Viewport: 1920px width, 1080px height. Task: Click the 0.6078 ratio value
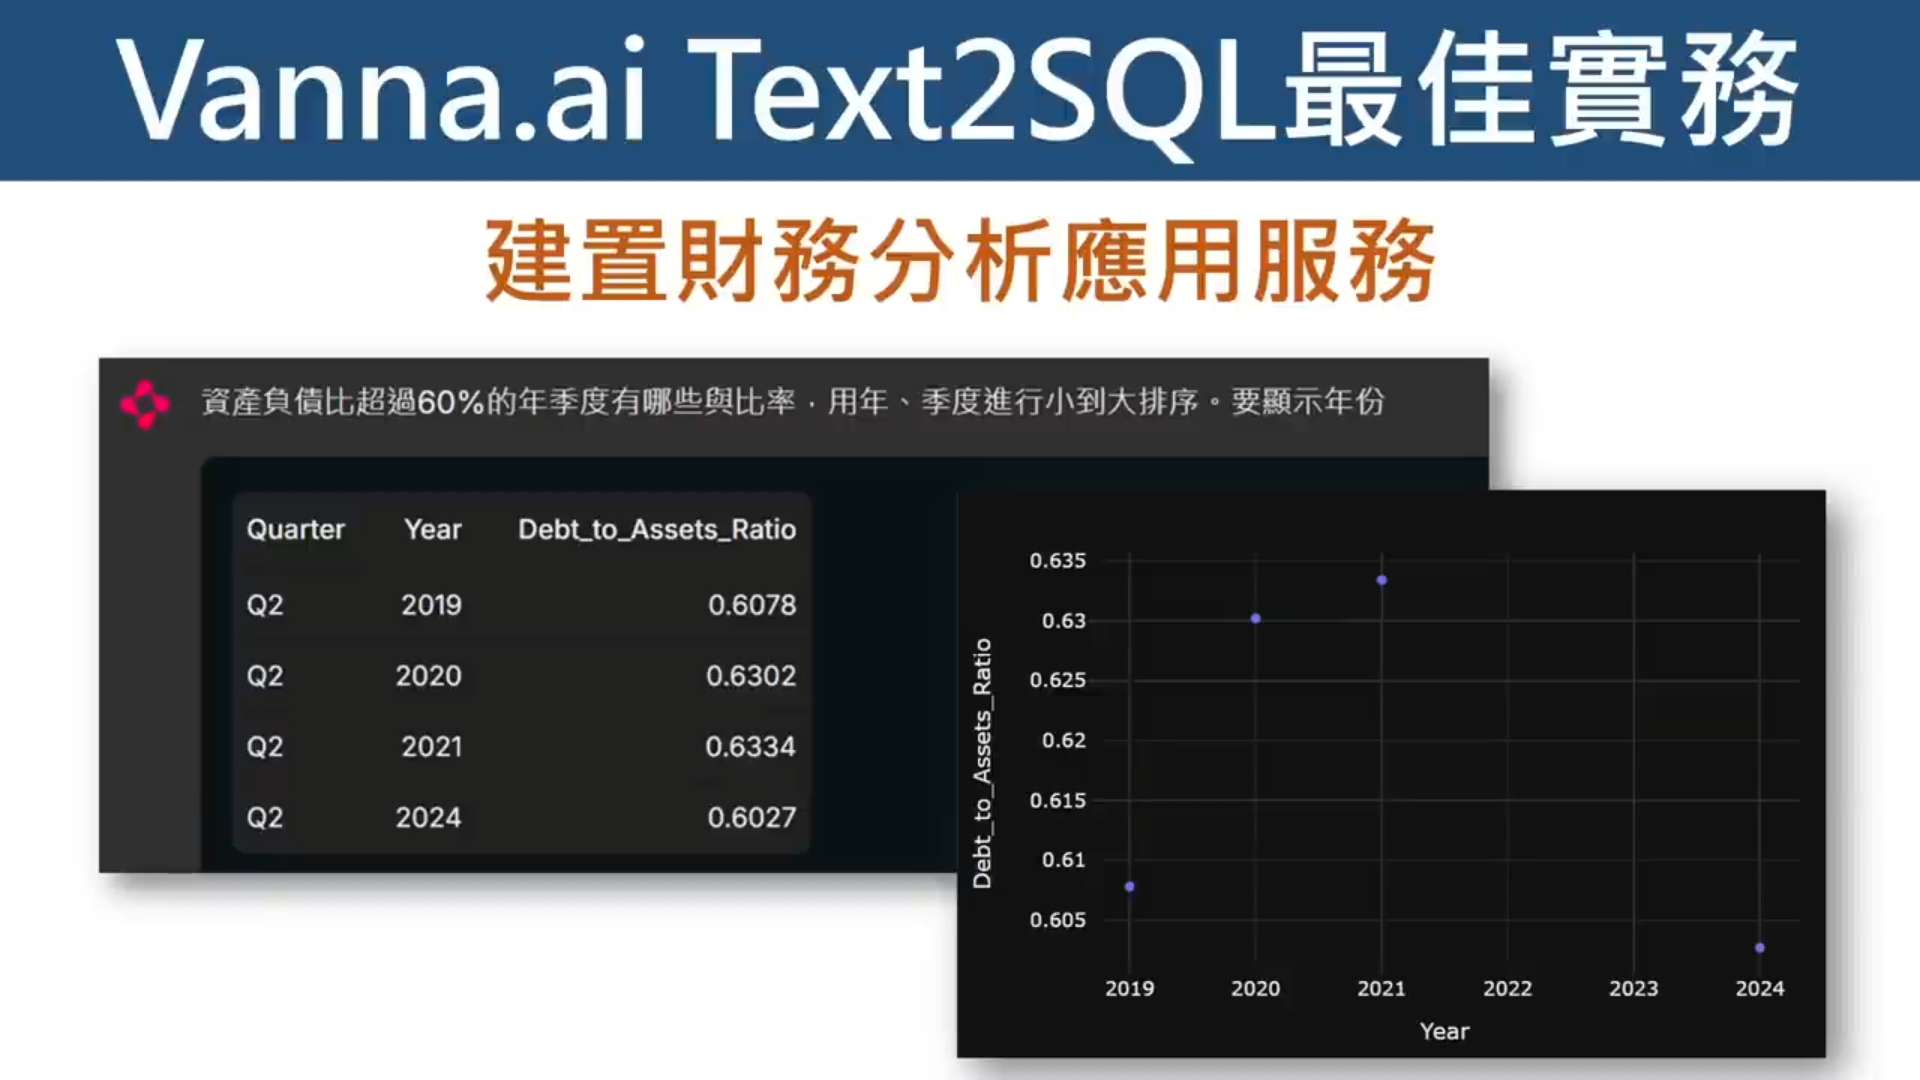point(752,605)
